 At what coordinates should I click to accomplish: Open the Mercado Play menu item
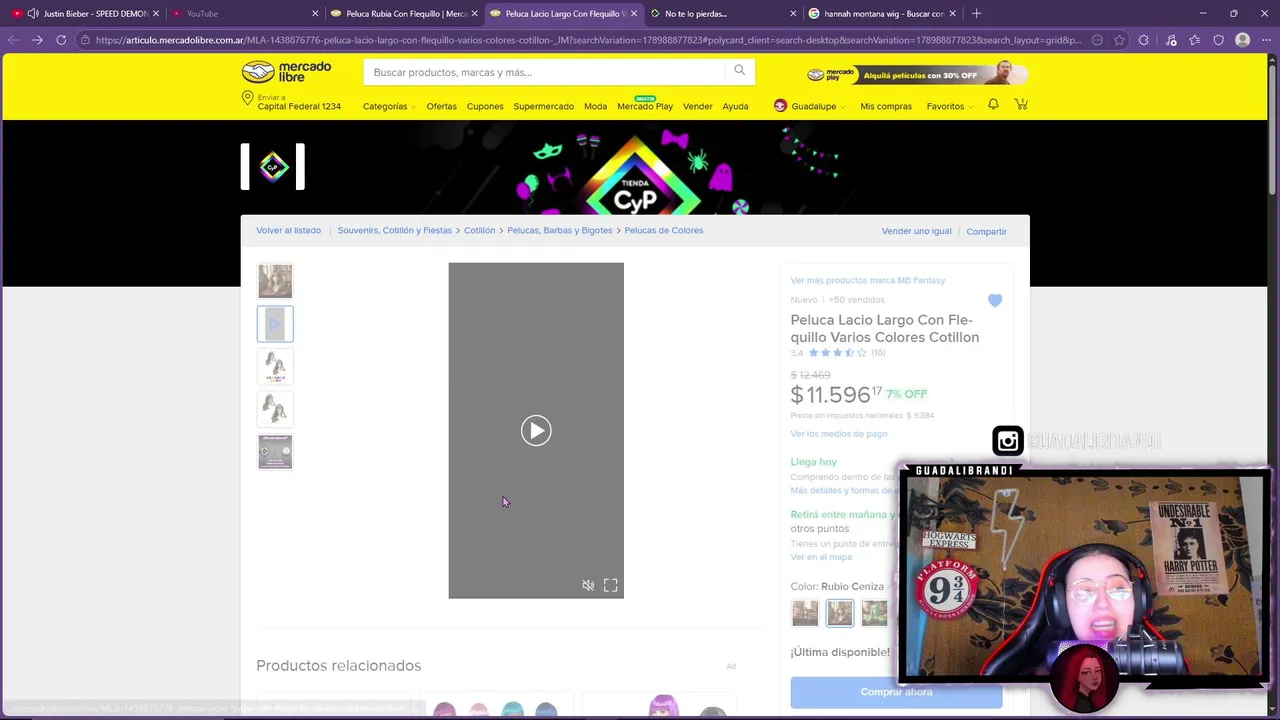tap(645, 106)
